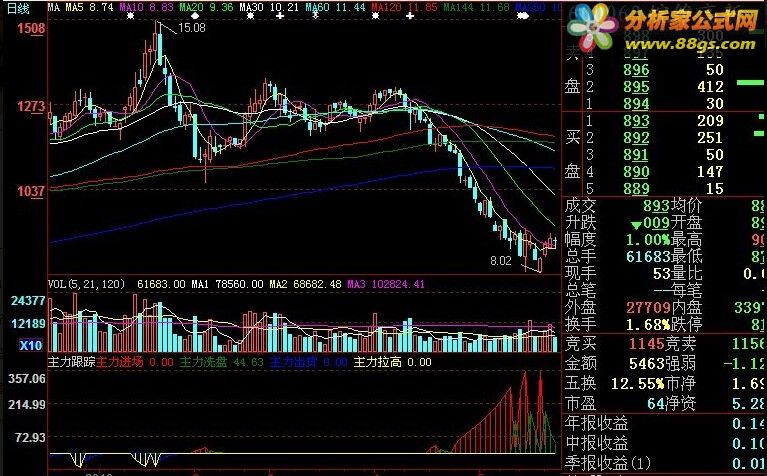Click sell level 2 price 895

click(636, 87)
